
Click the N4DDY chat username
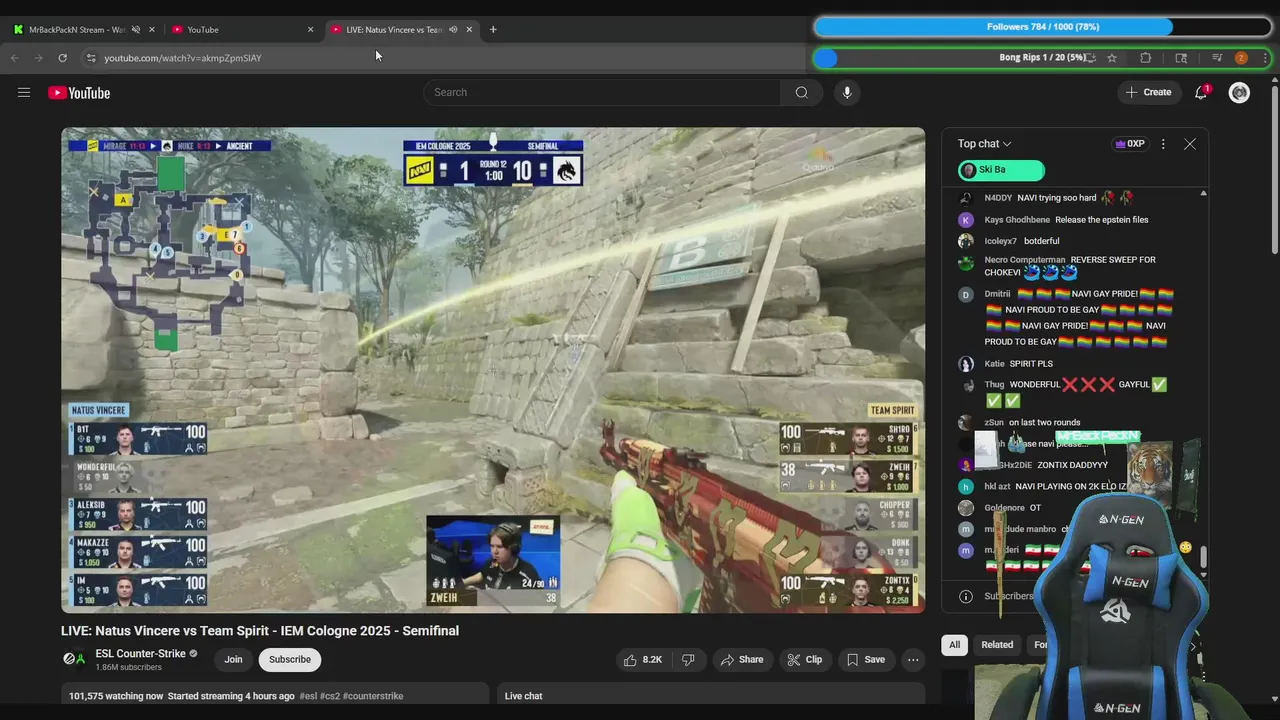(998, 198)
